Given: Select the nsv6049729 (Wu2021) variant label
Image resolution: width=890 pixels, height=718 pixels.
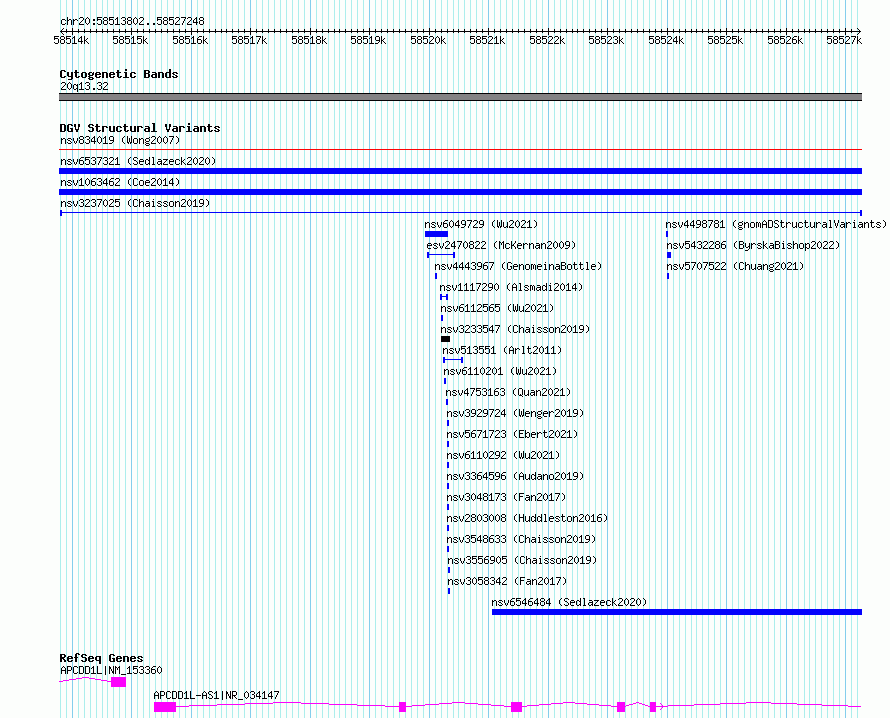Looking at the screenshot, I should click(481, 224).
